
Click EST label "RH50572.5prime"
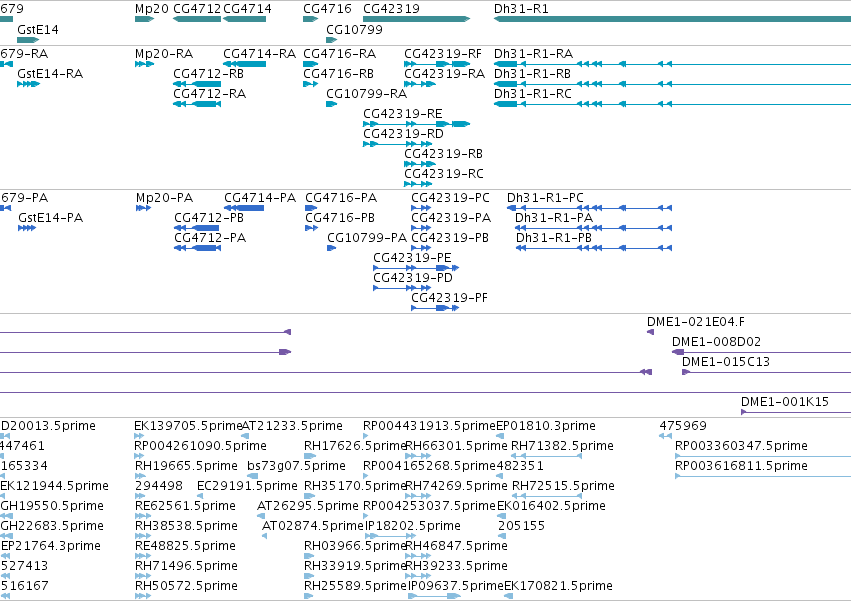[x=186, y=587]
